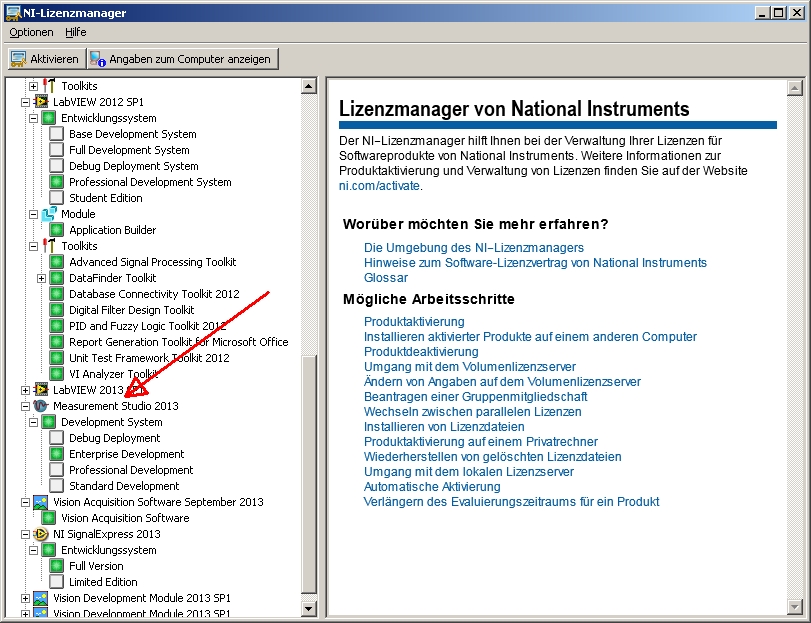Collapse the NI SignalExpress 2013 node

[25, 535]
